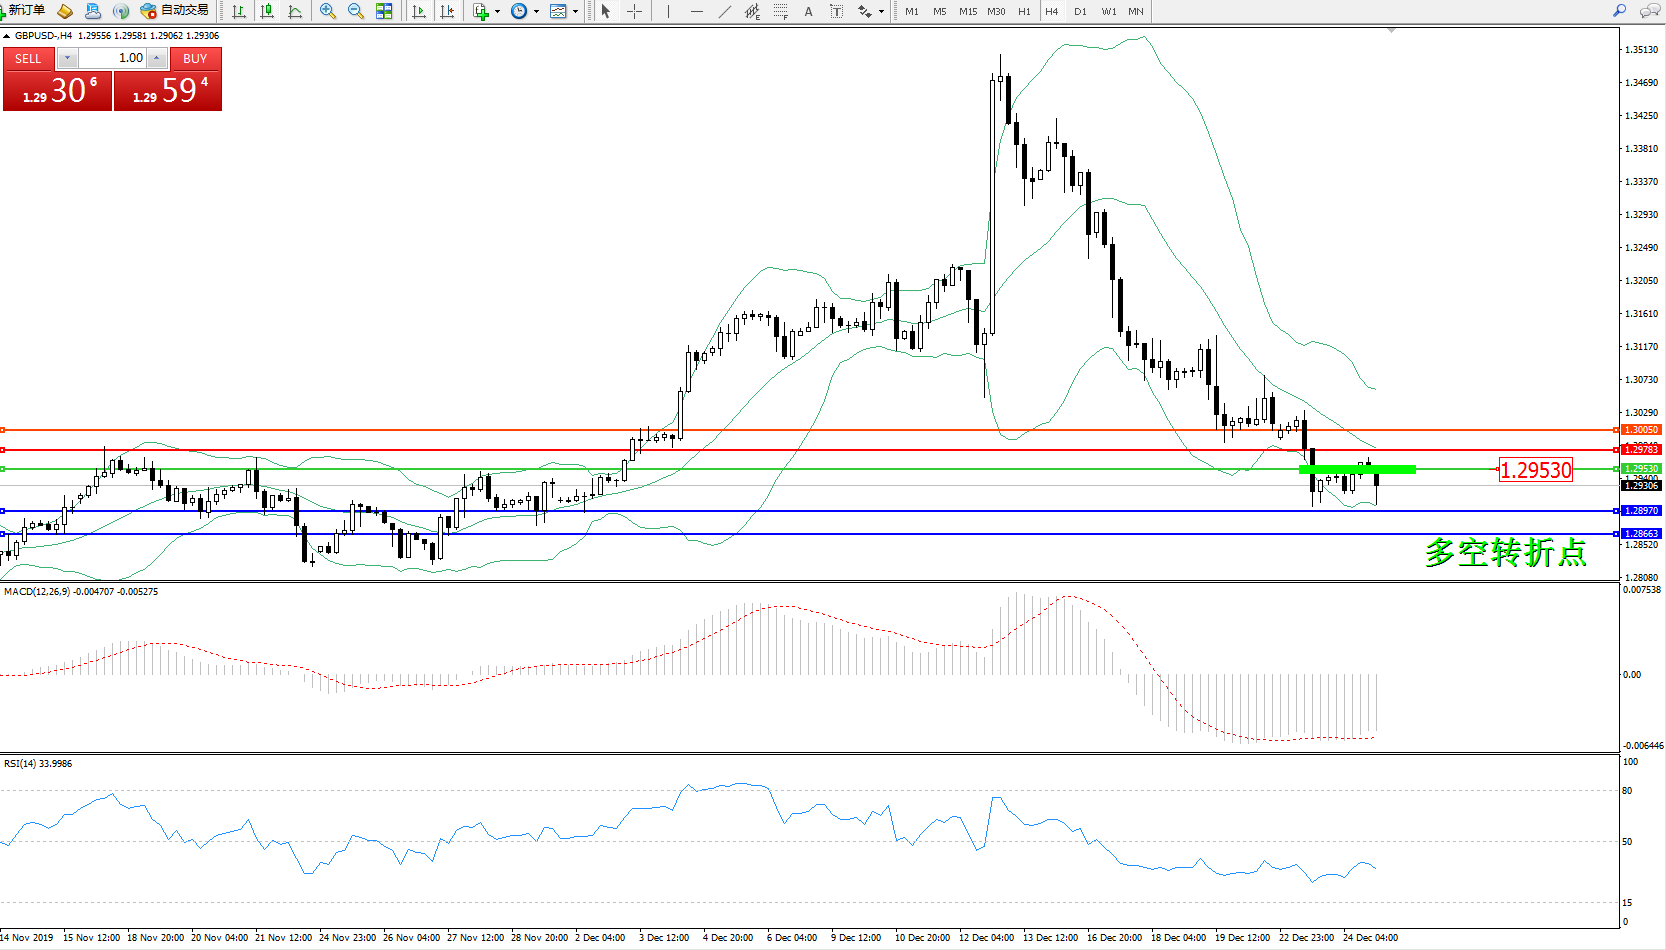Open the indicators list dropdown arrow
Viewport: 1666px width, 950px height.
[x=497, y=12]
